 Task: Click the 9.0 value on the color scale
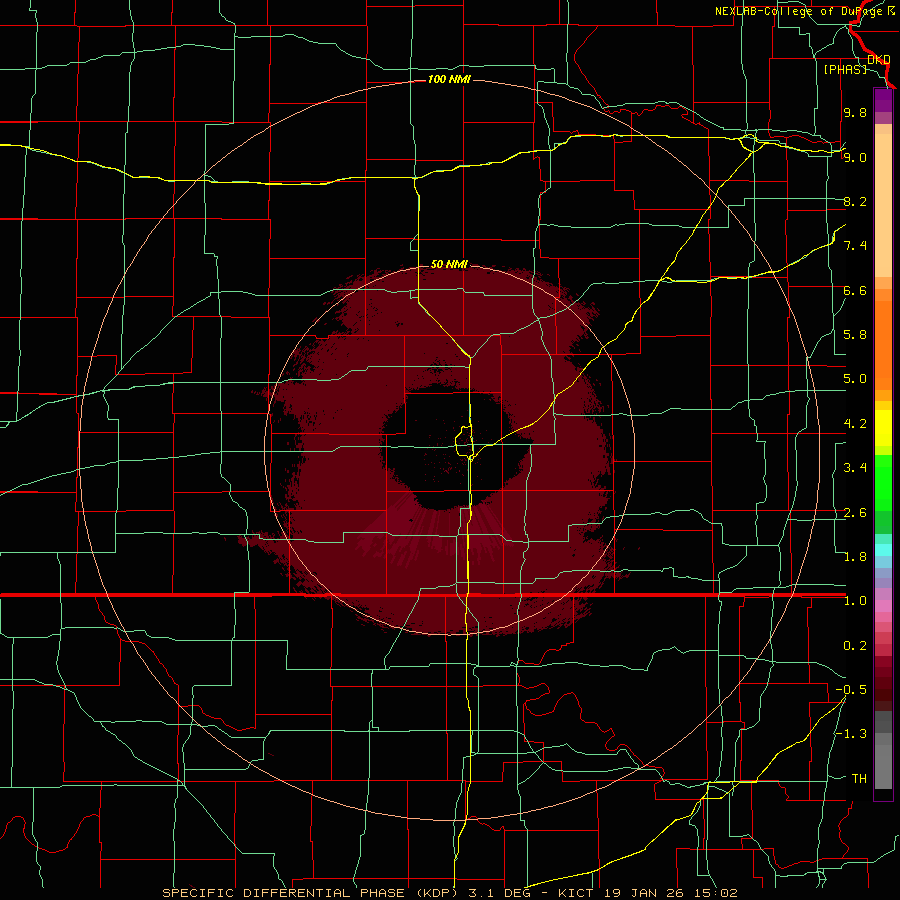tap(855, 157)
